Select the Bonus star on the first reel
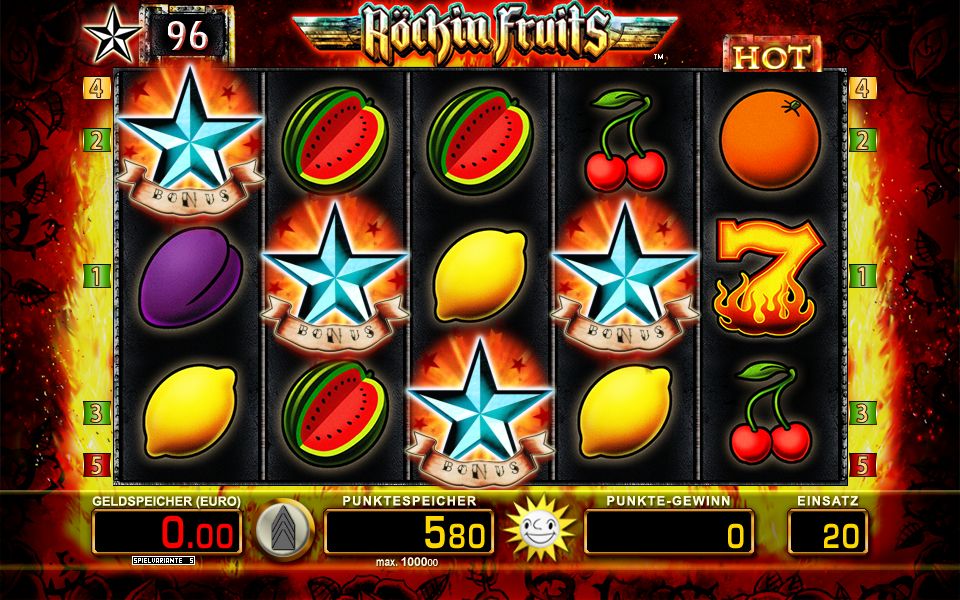960x600 pixels. 190,141
